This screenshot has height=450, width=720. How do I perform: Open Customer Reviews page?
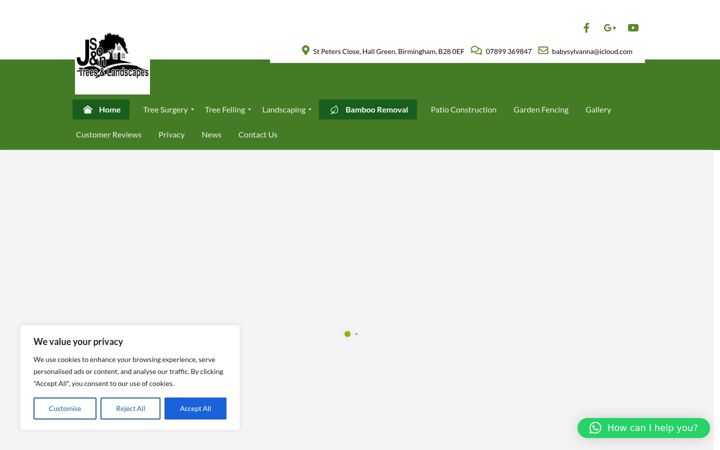pos(108,135)
